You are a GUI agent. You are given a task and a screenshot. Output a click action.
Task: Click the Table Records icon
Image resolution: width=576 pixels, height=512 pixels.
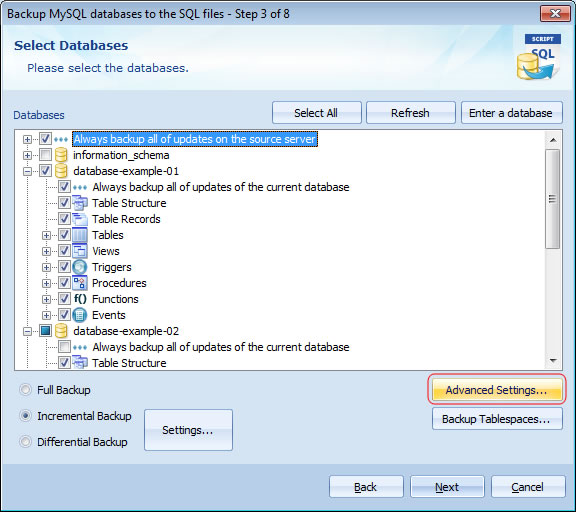point(80,219)
